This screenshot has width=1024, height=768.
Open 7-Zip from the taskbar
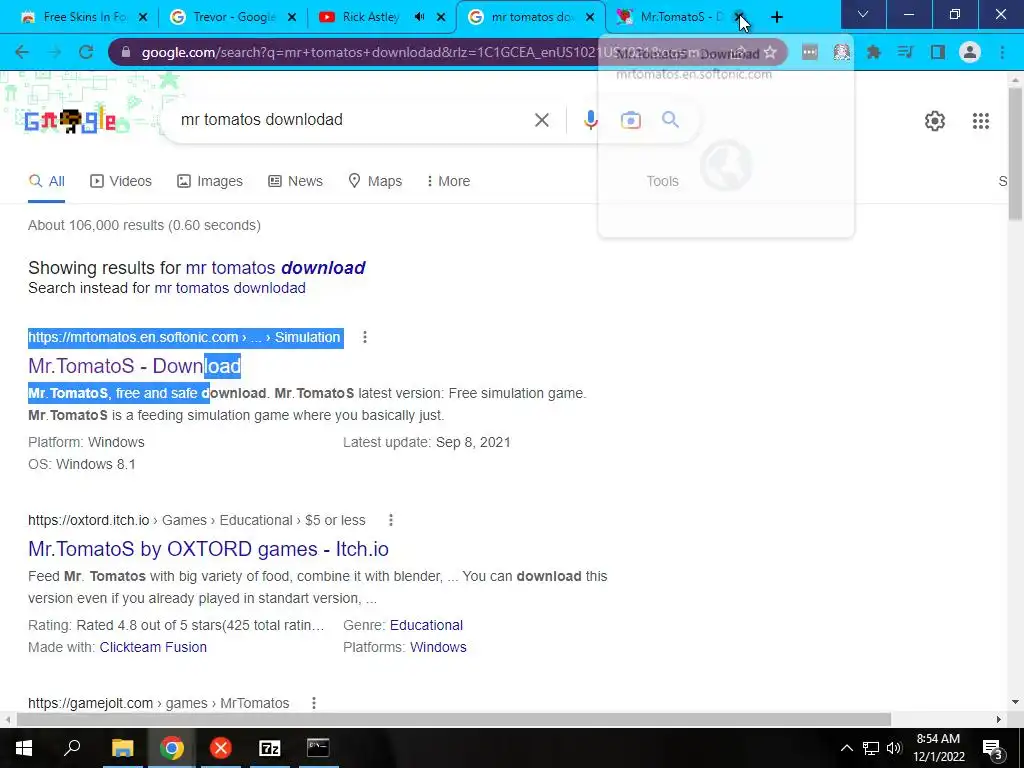coord(269,748)
